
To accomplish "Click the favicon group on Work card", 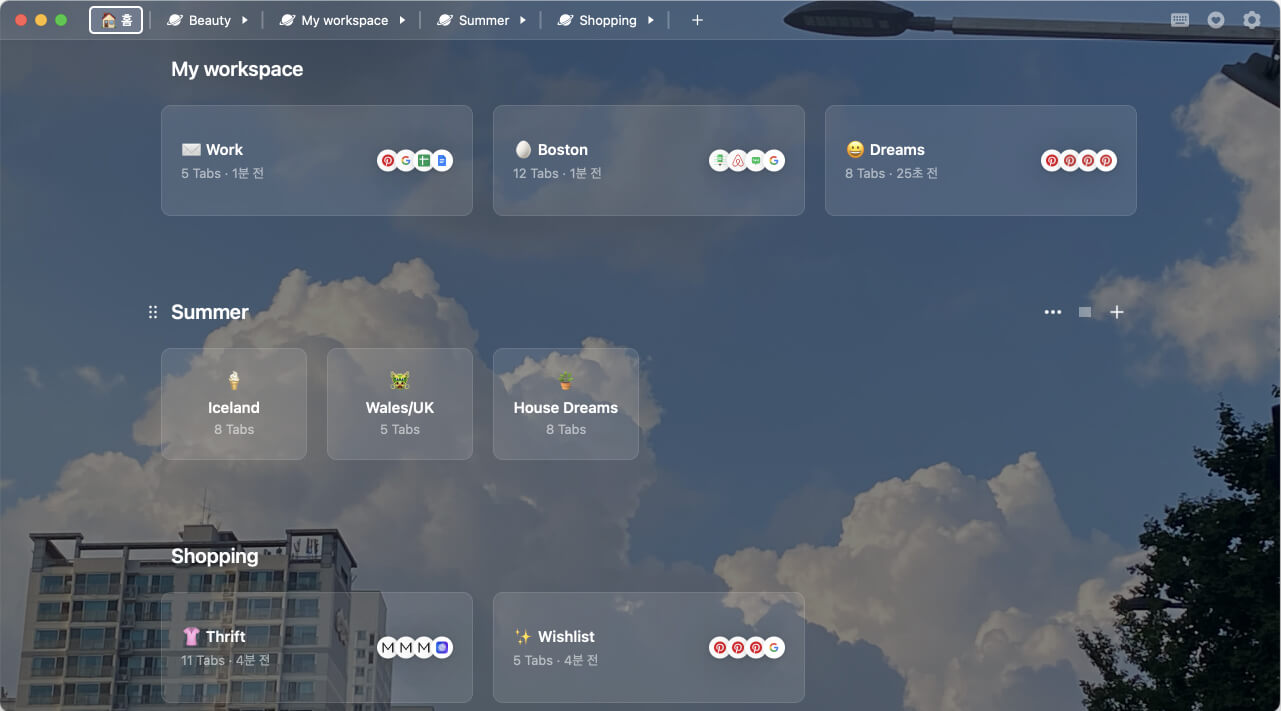I will (415, 161).
